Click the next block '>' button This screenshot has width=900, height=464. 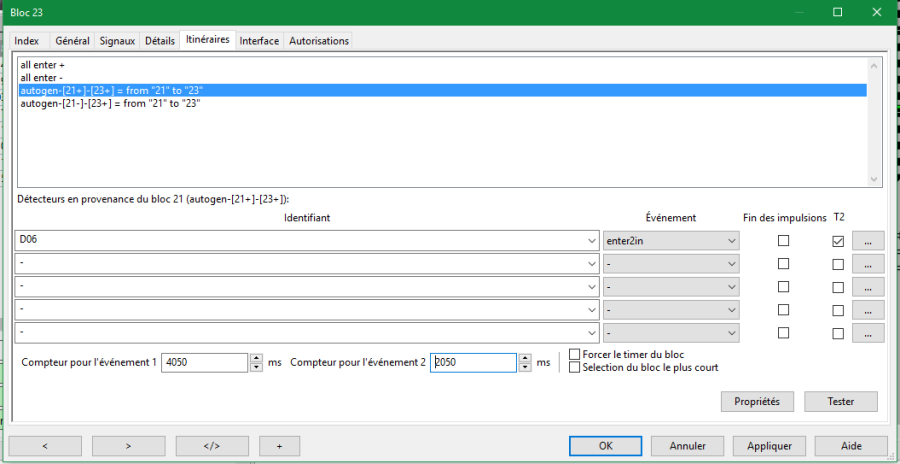tap(128, 445)
